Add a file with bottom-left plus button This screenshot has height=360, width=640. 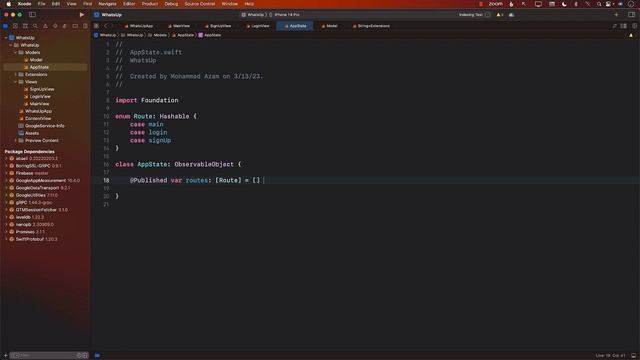point(5,356)
